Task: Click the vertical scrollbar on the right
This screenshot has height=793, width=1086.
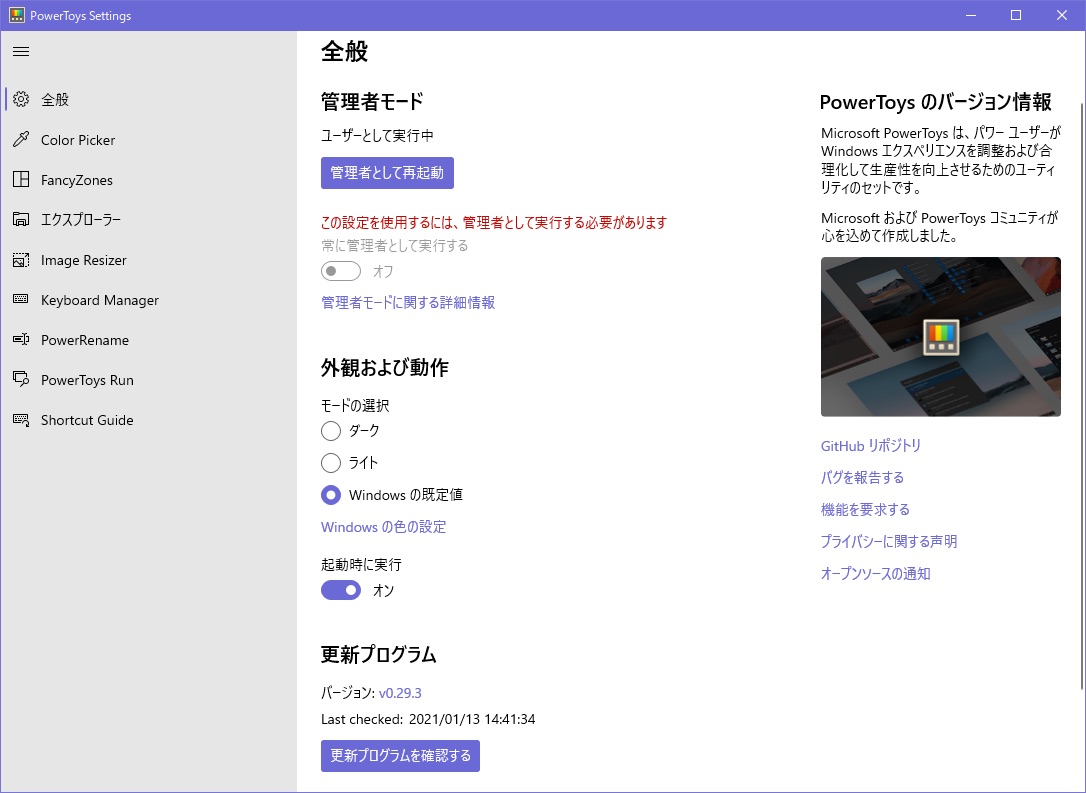Action: 1083,395
